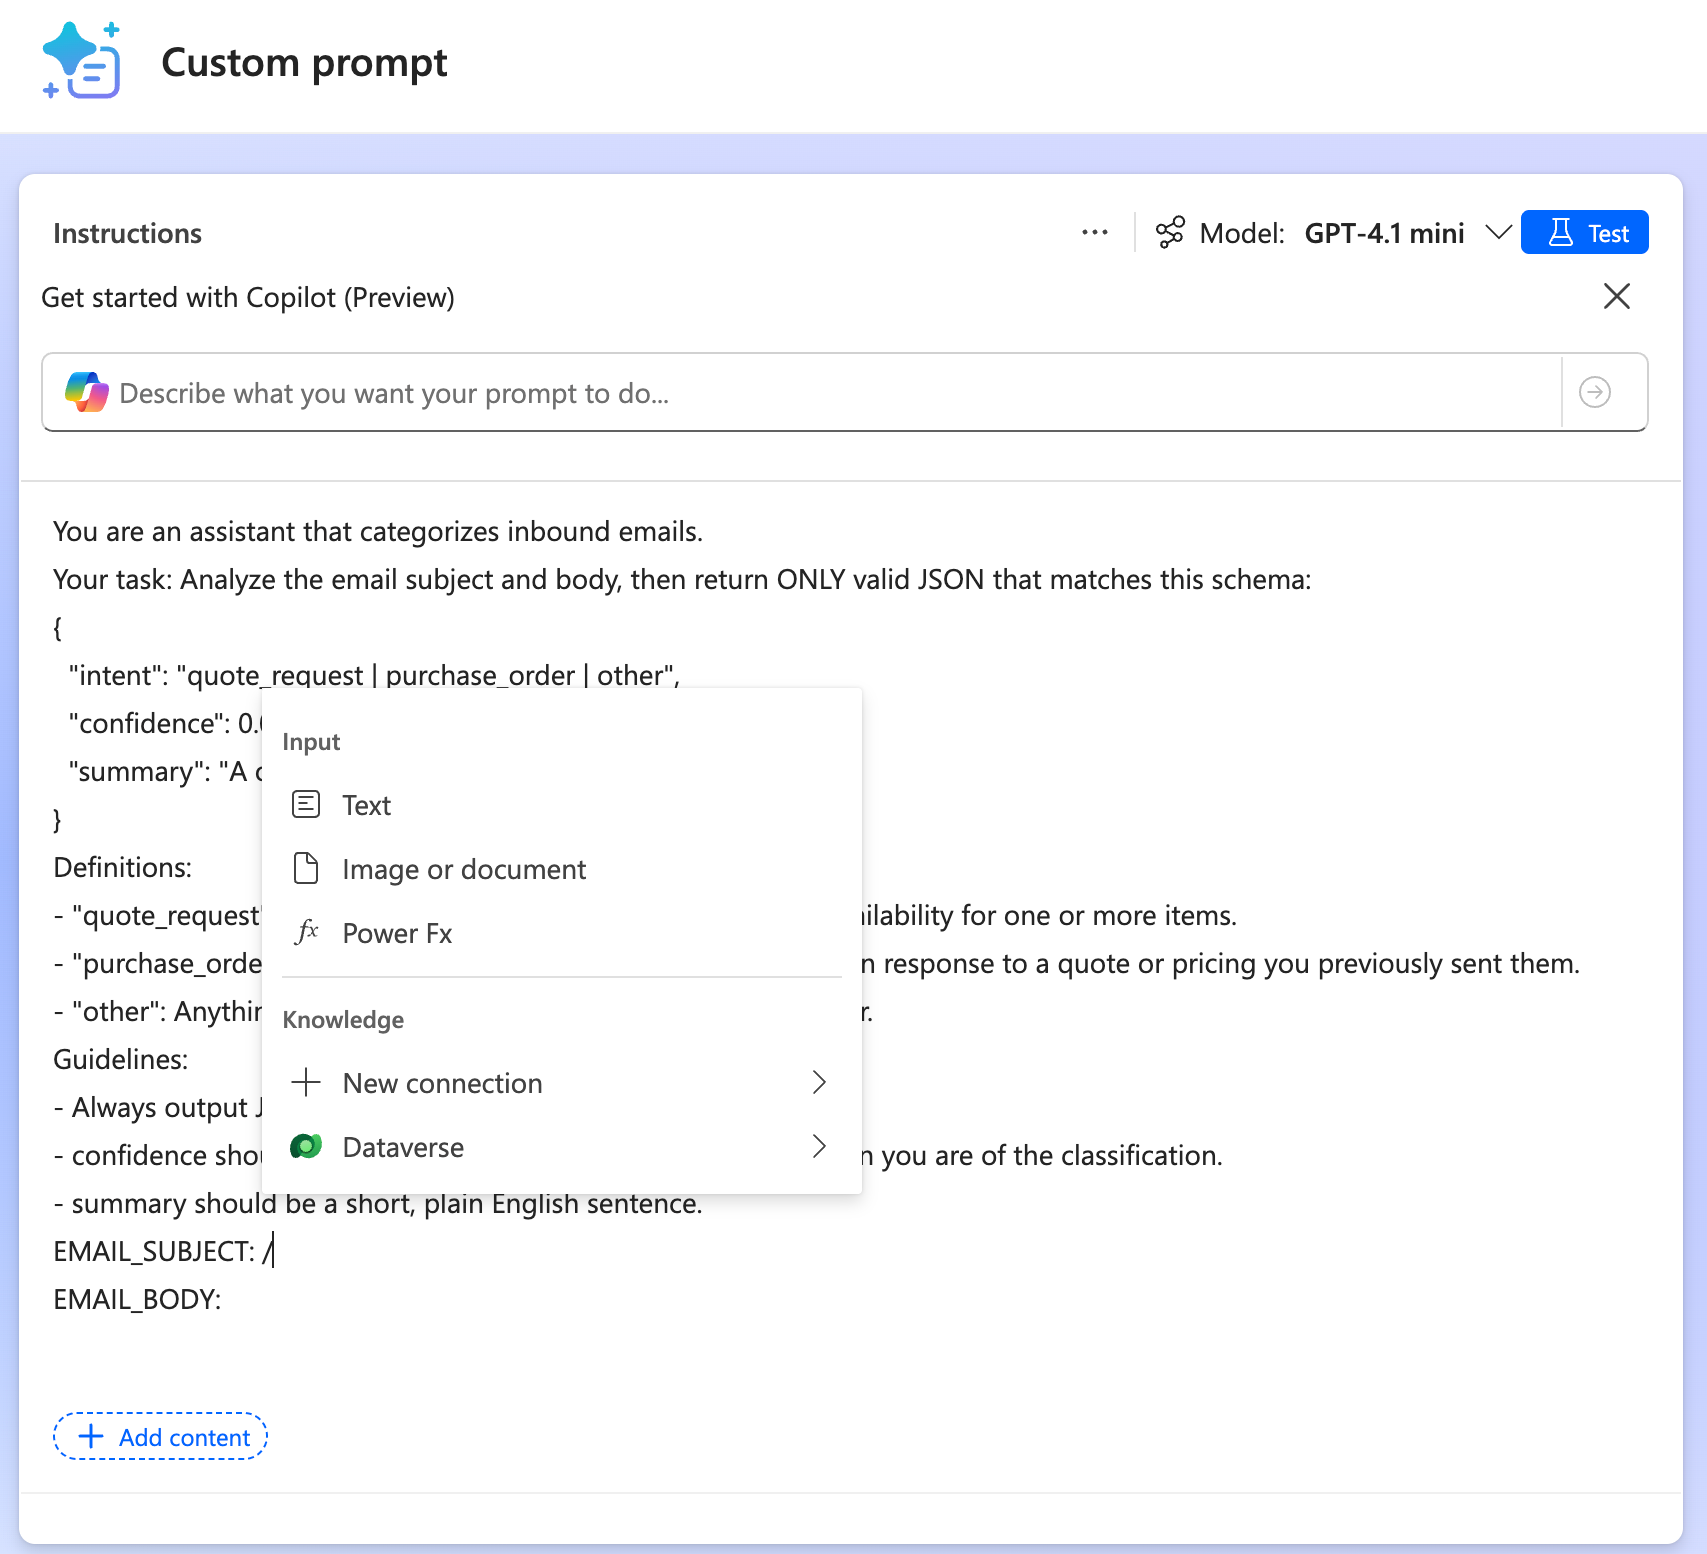Screen dimensions: 1707x1554
Task: Expand the New connection submenu chevron
Action: [819, 1083]
